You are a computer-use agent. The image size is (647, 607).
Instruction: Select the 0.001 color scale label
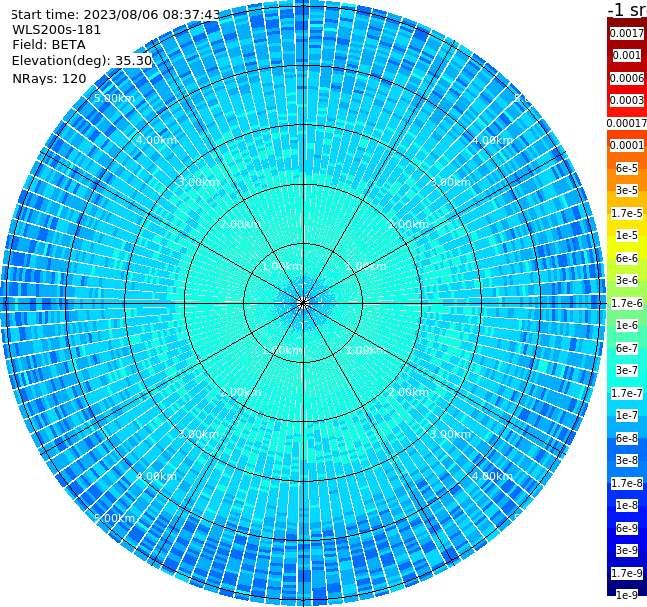(x=627, y=55)
